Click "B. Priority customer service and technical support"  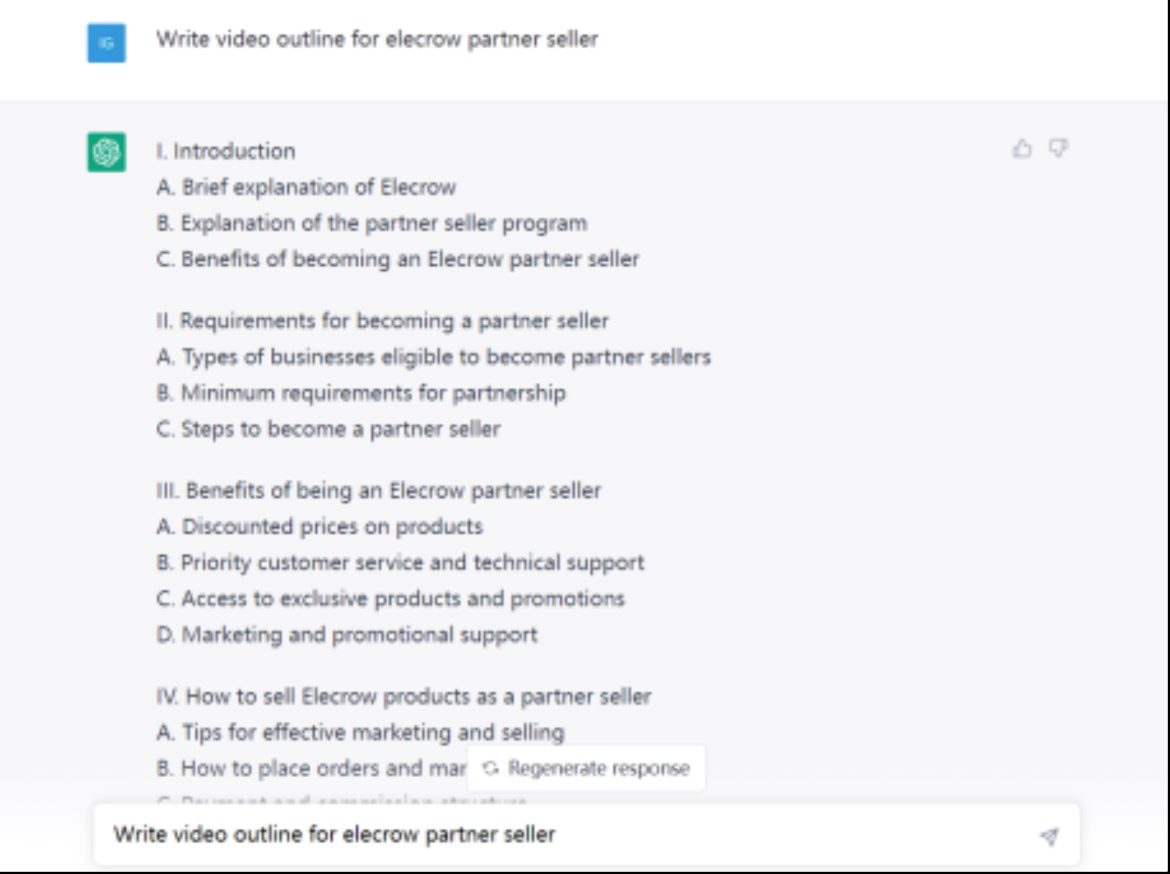tap(400, 563)
